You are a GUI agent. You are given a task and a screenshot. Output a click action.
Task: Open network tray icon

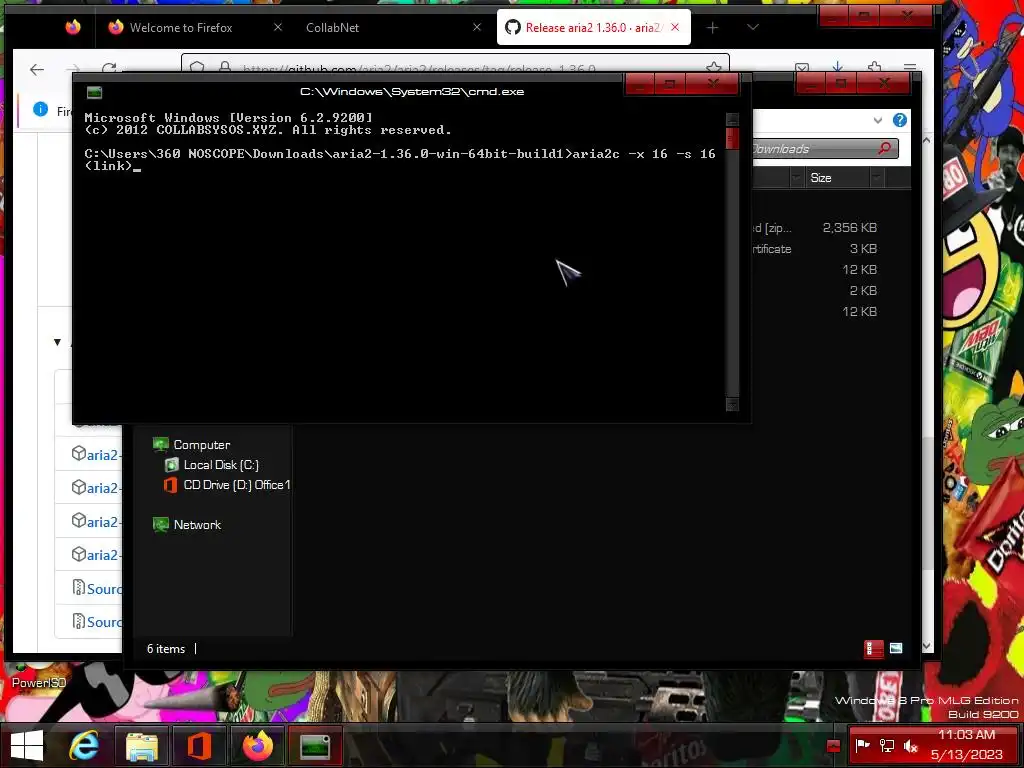[886, 745]
